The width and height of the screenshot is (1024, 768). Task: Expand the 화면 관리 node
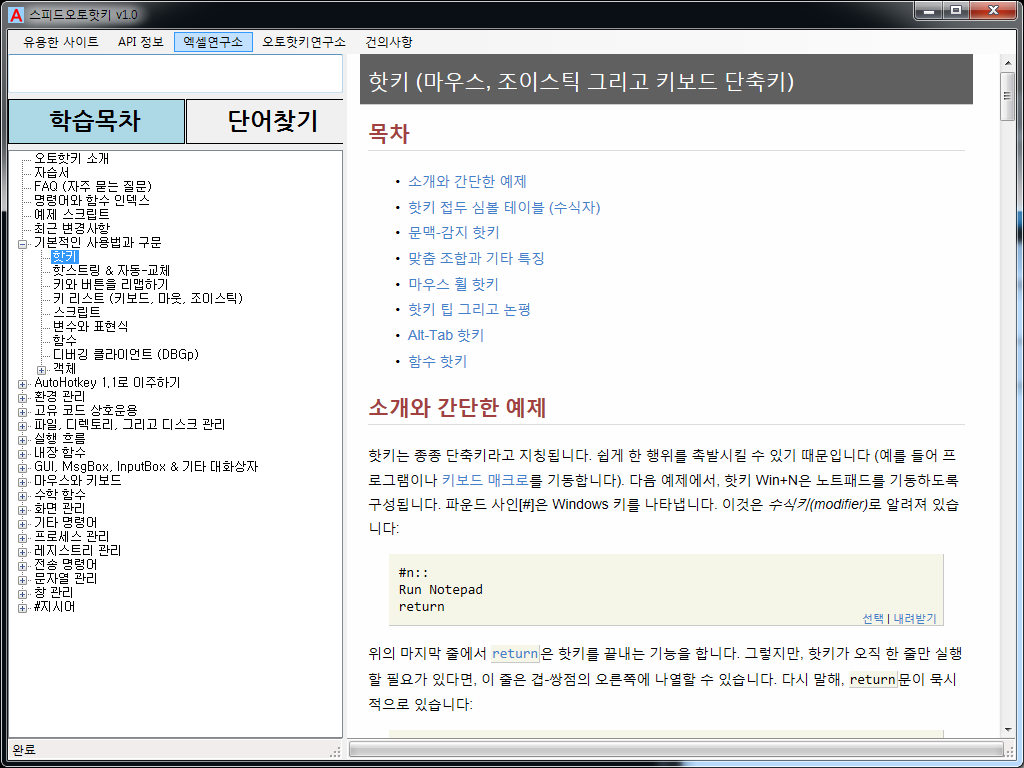pos(22,510)
